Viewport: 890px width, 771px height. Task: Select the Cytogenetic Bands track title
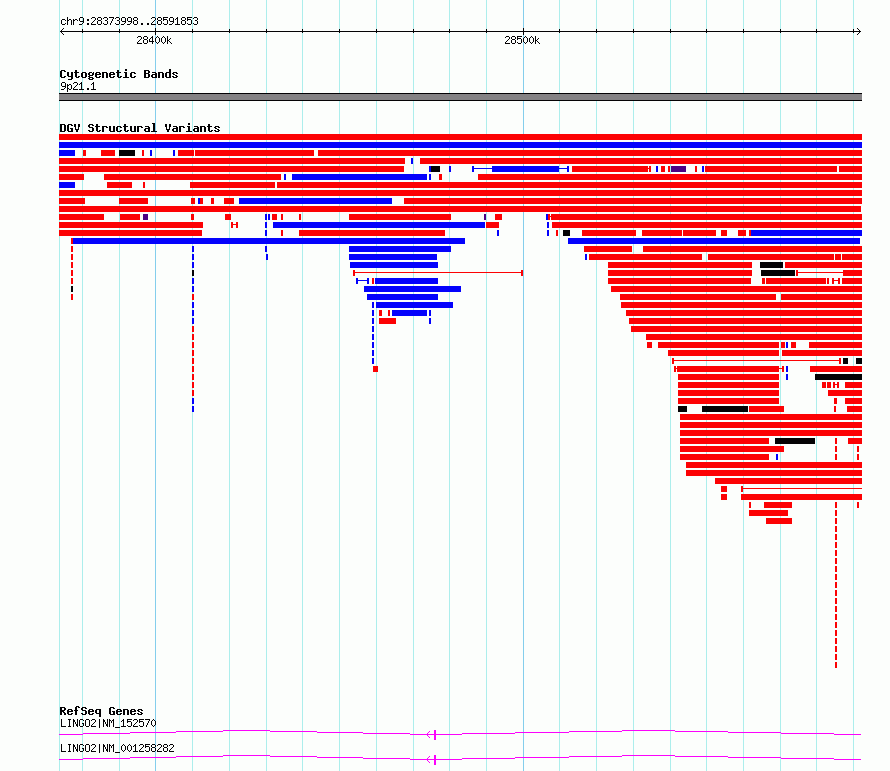click(x=119, y=74)
